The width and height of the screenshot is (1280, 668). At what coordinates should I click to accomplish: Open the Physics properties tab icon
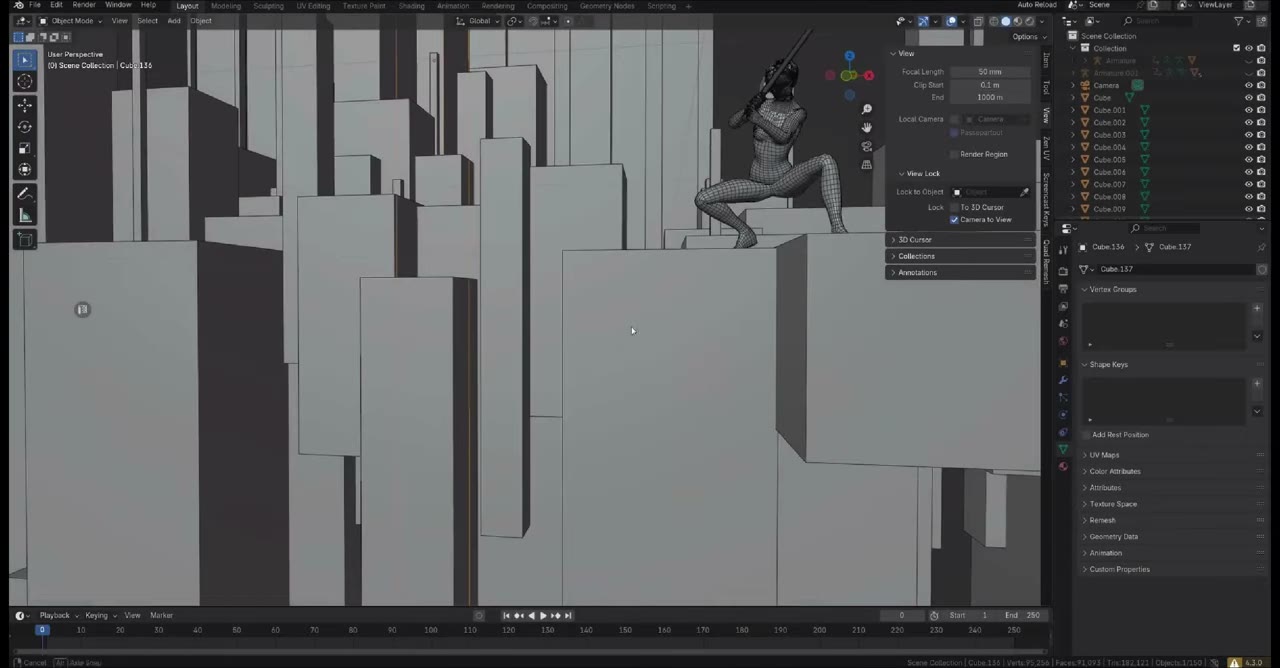(1063, 415)
